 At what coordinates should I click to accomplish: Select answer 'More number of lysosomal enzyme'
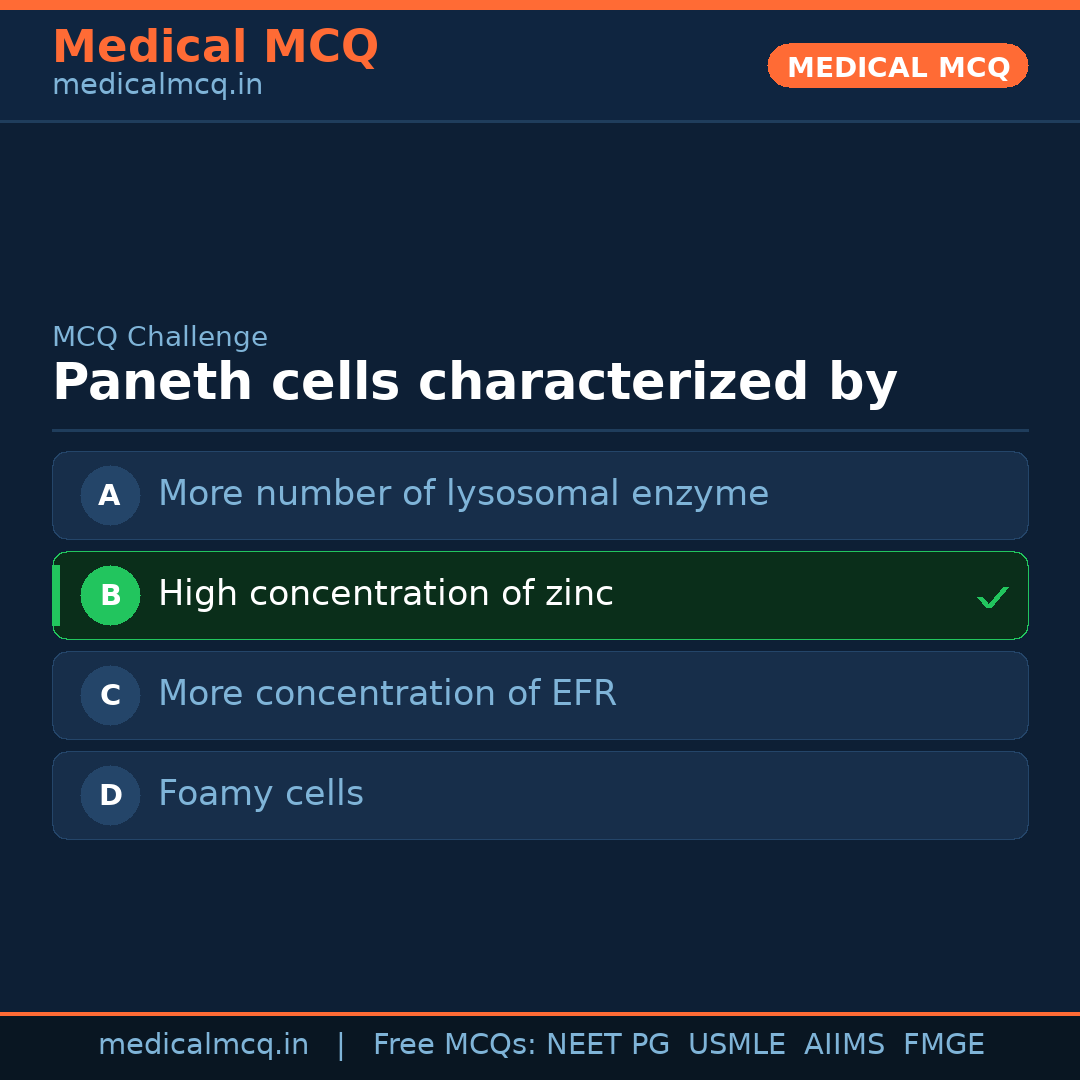point(463,494)
